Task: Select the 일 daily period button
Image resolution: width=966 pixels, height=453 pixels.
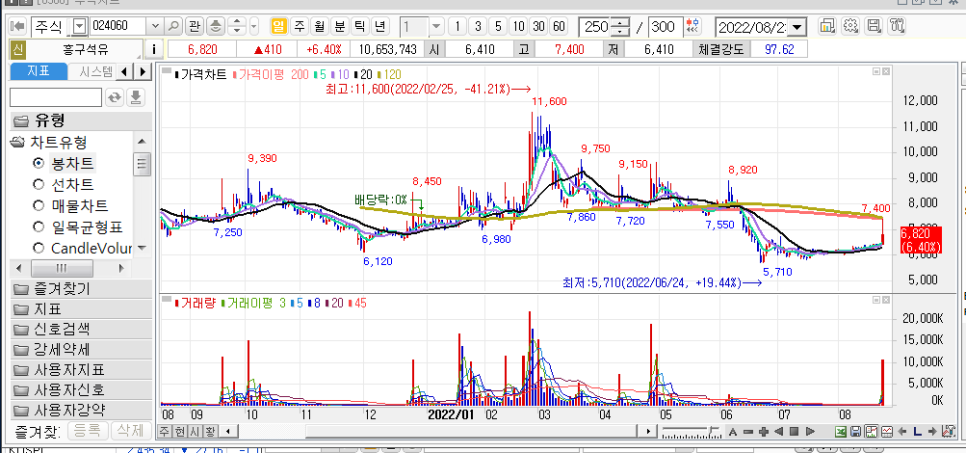Action: 280,27
